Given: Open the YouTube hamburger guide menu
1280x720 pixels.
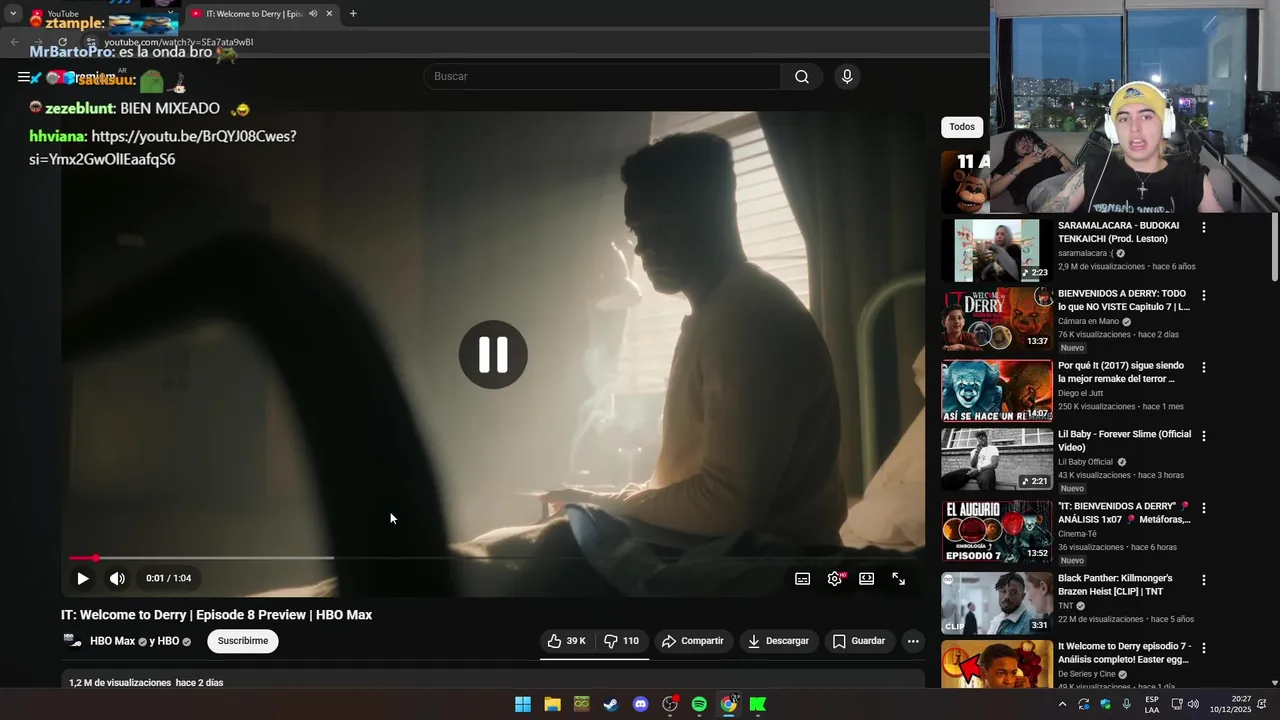Looking at the screenshot, I should pos(24,77).
